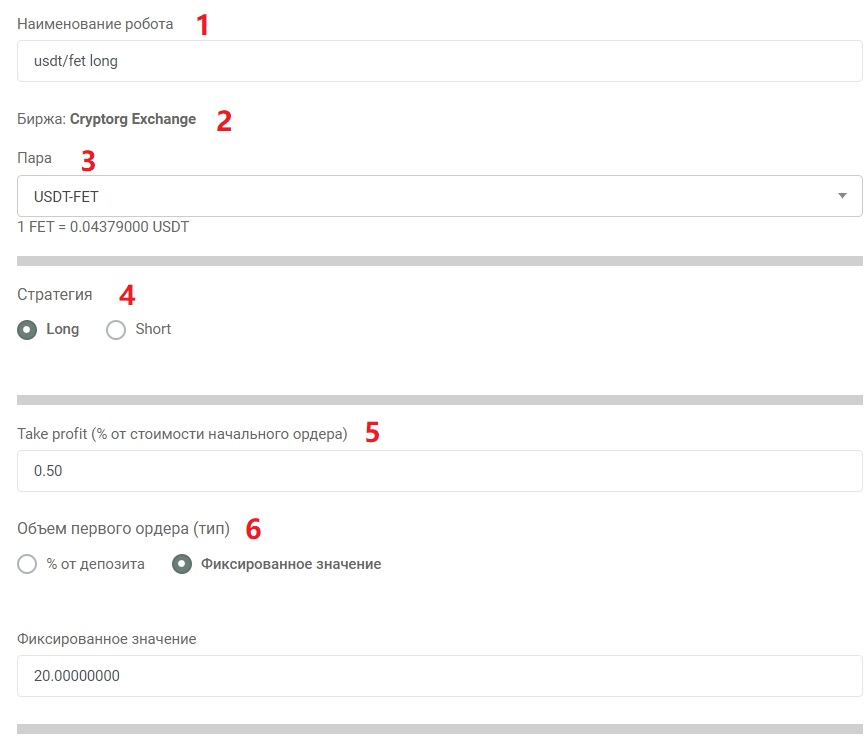Click the red number 6 marker
The height and width of the screenshot is (739, 864).
(x=253, y=529)
